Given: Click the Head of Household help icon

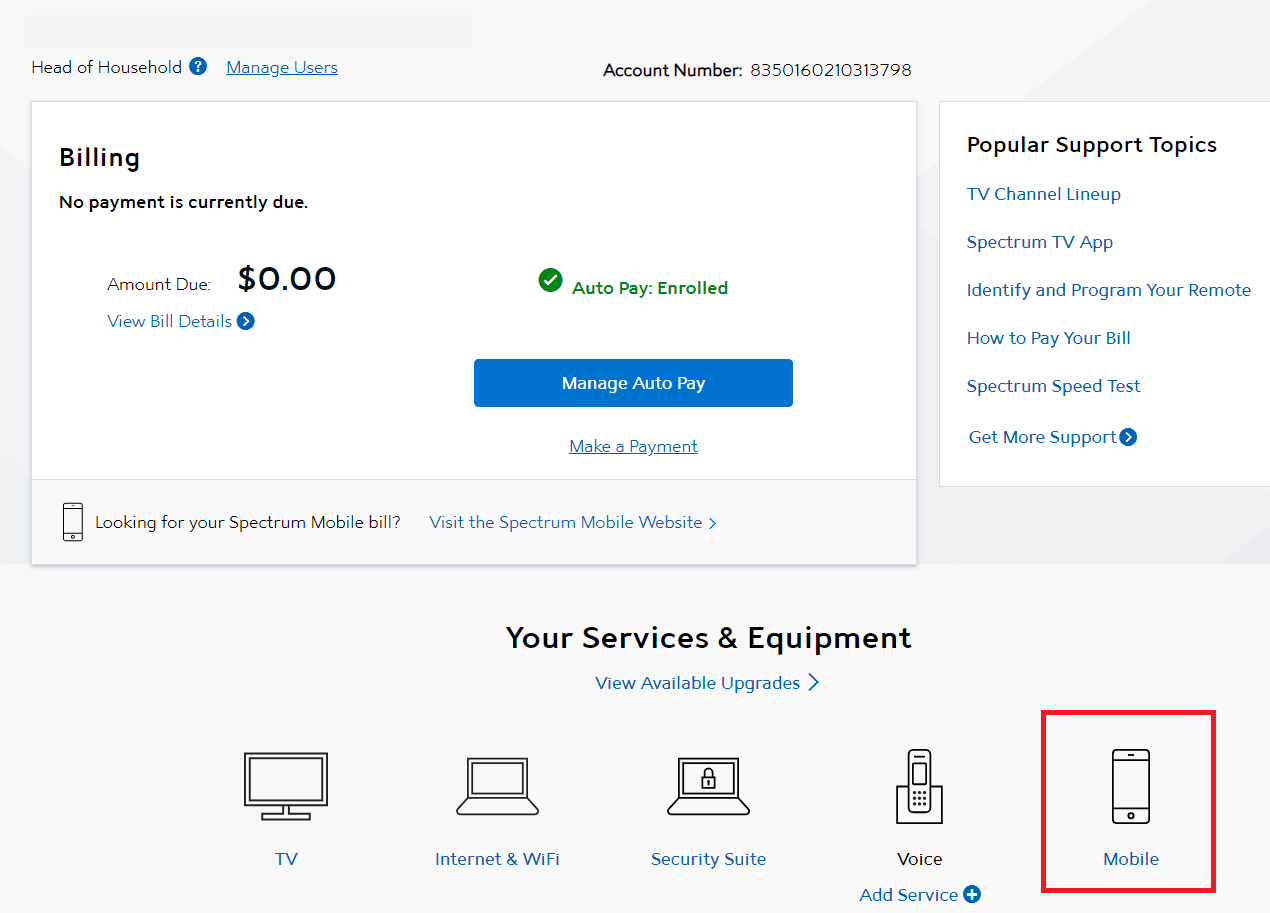Looking at the screenshot, I should pos(198,67).
